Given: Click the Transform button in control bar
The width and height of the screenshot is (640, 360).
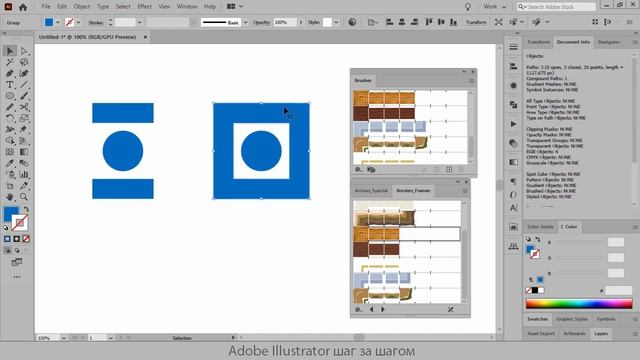Looking at the screenshot, I should [476, 22].
